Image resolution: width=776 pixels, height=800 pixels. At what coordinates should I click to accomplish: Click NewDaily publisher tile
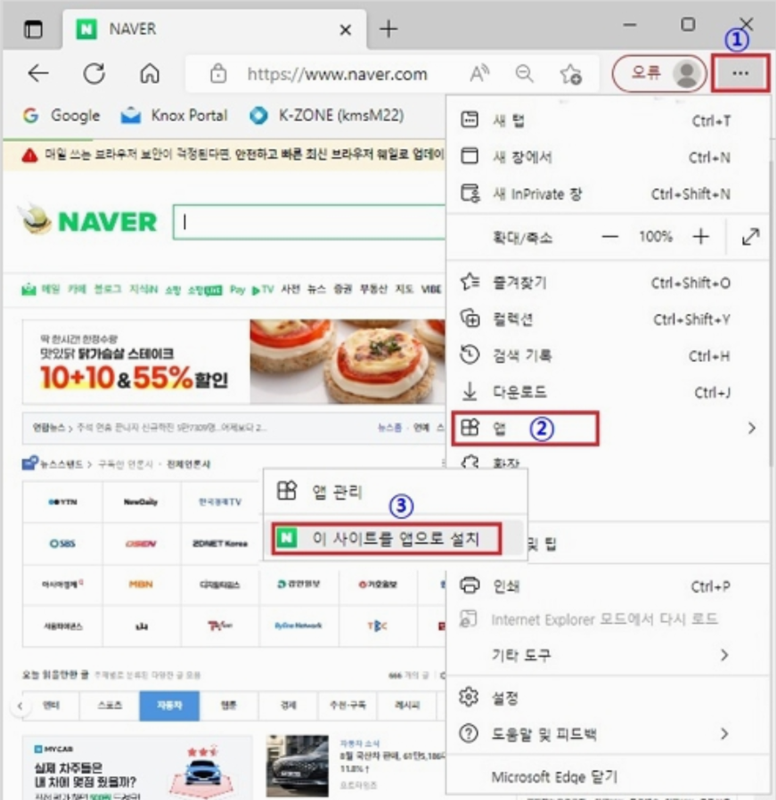pyautogui.click(x=141, y=502)
